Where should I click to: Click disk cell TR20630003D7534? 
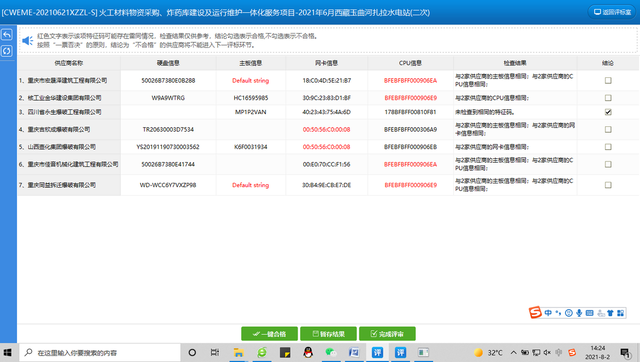168,129
